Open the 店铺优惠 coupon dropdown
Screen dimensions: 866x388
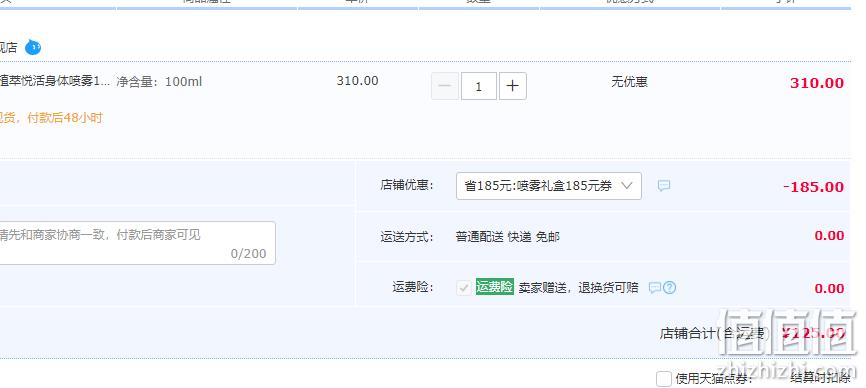(x=549, y=186)
